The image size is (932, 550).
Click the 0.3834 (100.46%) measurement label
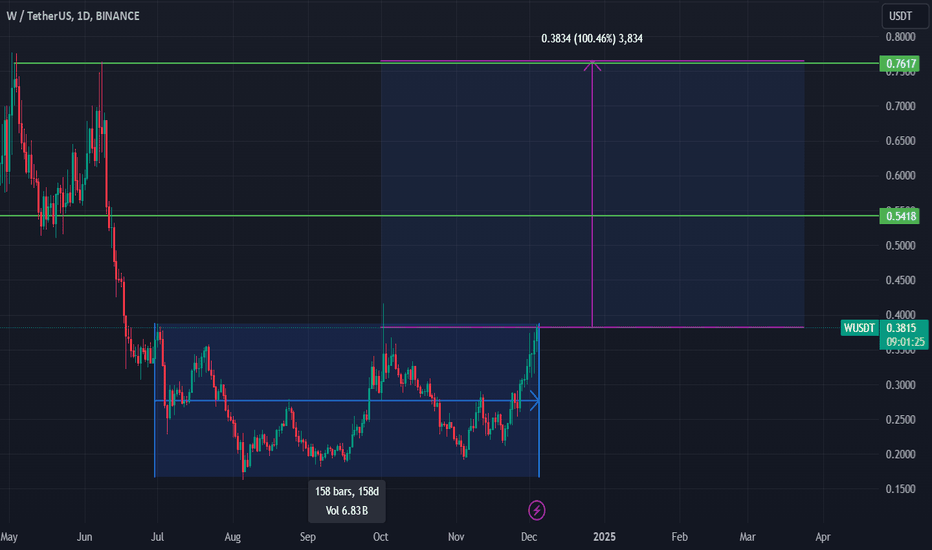[591, 39]
